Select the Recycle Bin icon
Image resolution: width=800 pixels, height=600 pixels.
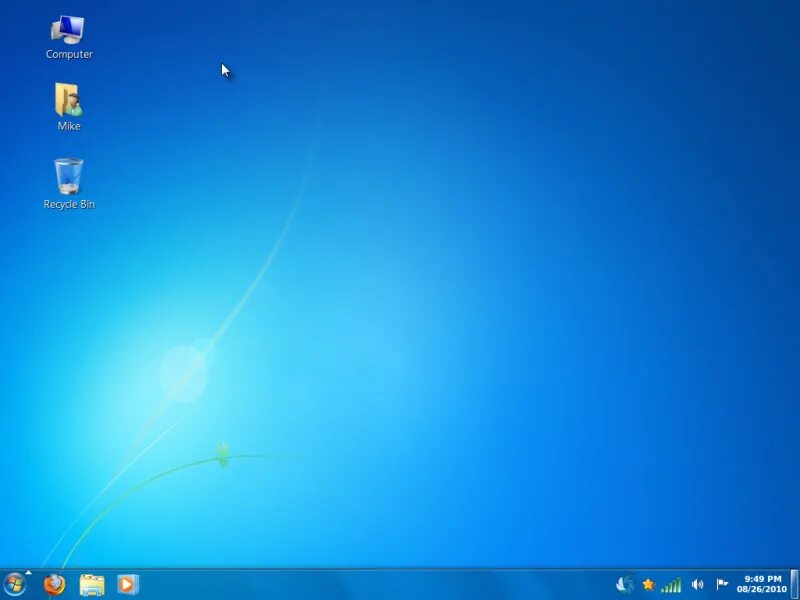69,176
